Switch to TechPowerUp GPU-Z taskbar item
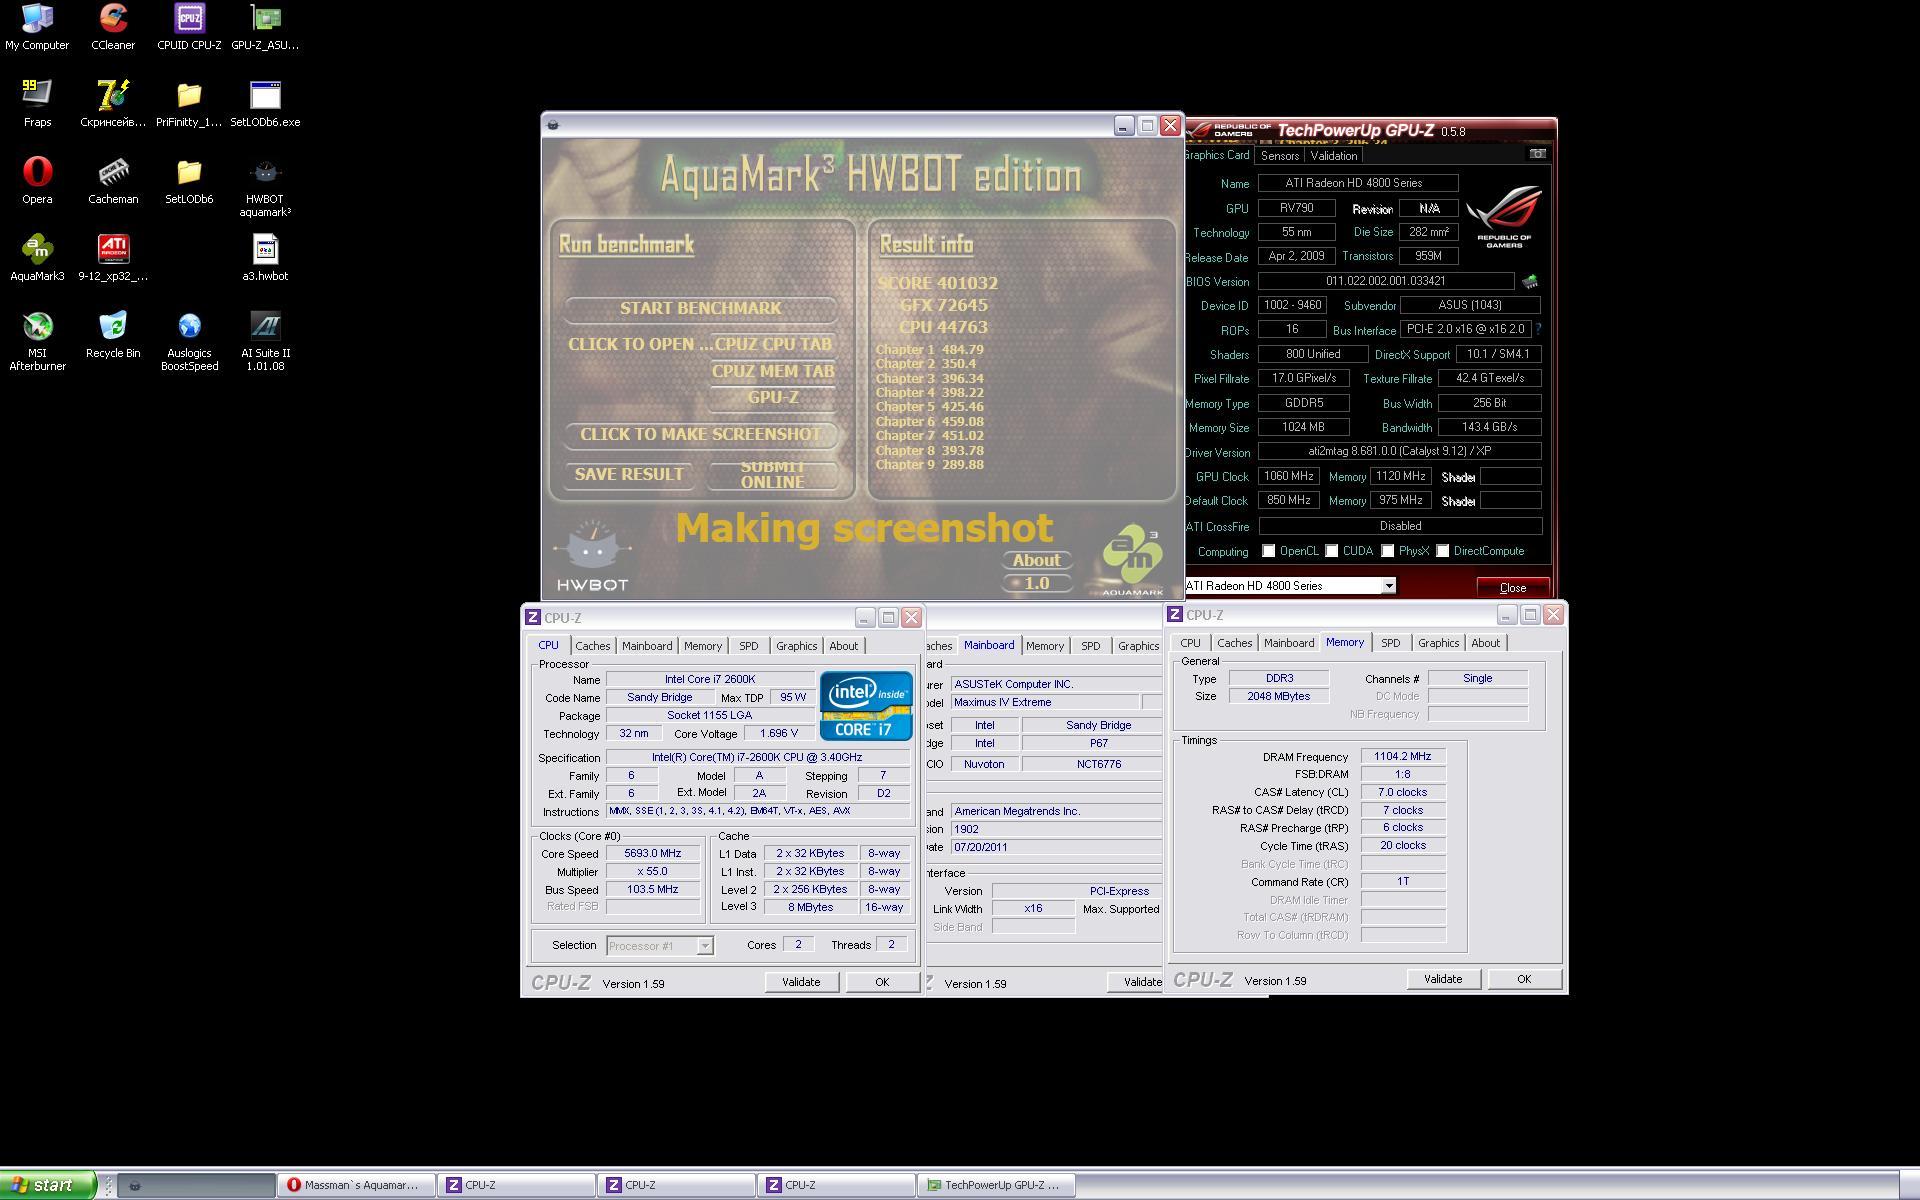The height and width of the screenshot is (1200, 1920). (996, 1185)
